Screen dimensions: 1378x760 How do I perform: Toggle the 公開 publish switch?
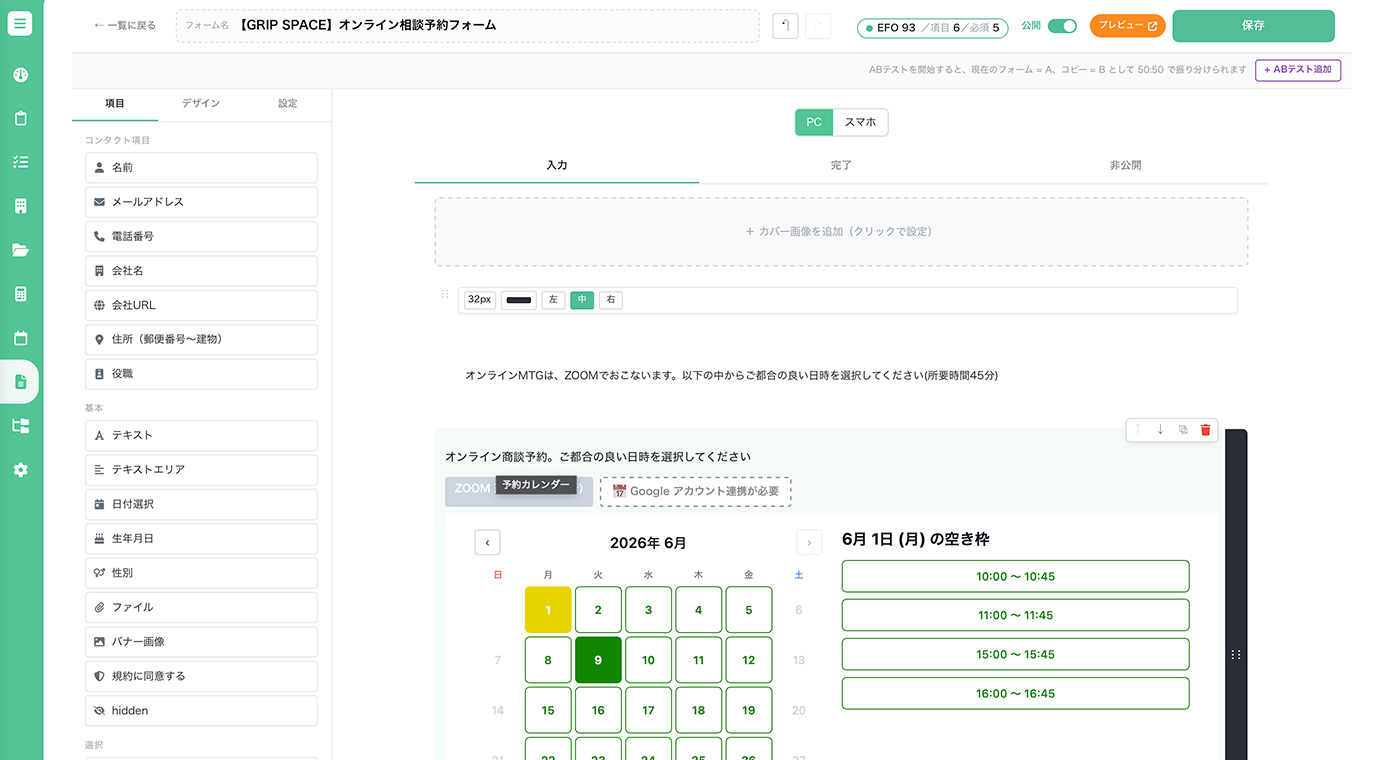(x=1062, y=26)
